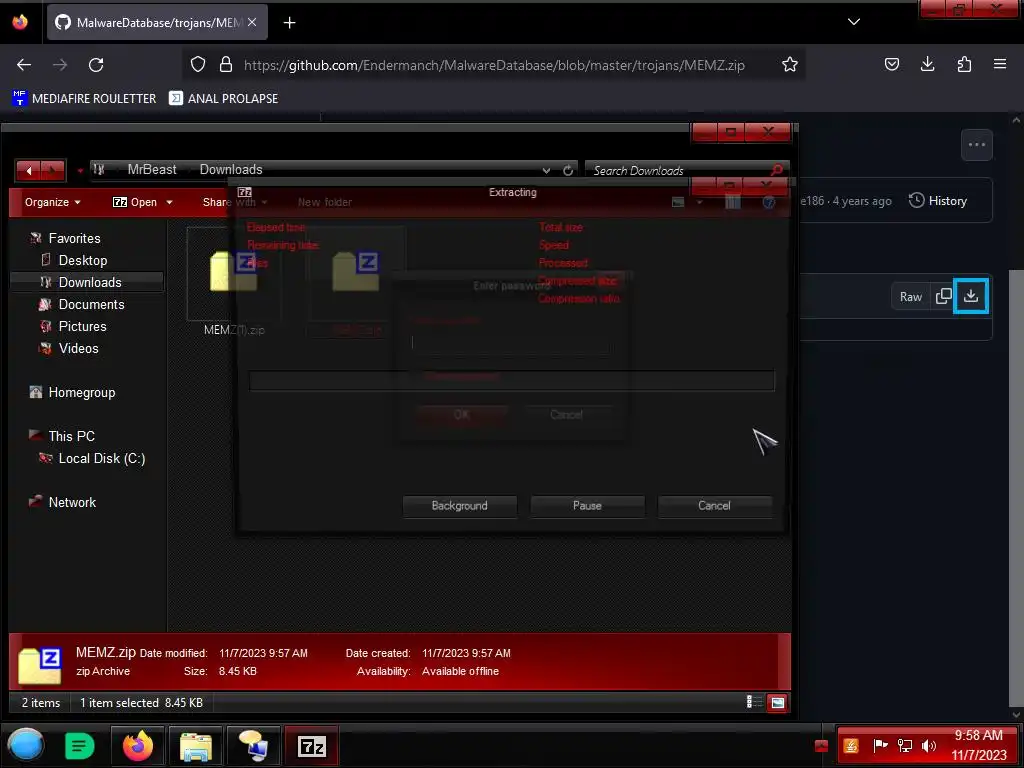
Task: Open network status in tray
Action: 904,746
